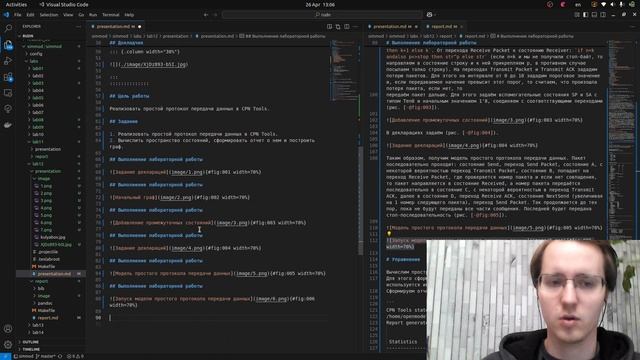Click the right editor minimap
Image resolution: width=640 pixels, height=360 pixels.
click(x=621, y=139)
